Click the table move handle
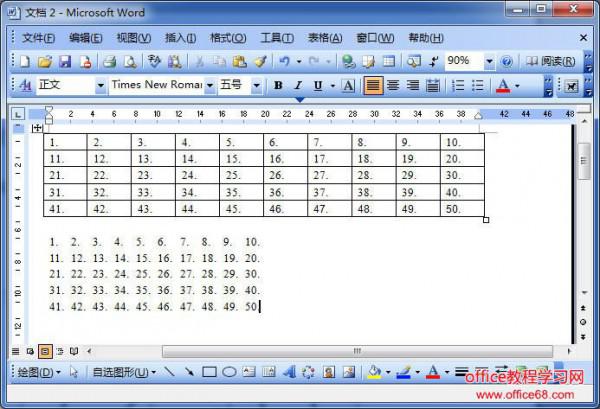The height and width of the screenshot is (409, 600). 37,128
